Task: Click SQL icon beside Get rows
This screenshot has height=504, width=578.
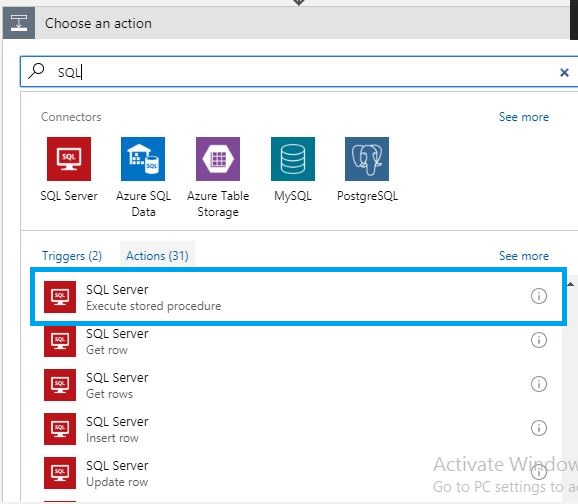Action: click(x=60, y=385)
